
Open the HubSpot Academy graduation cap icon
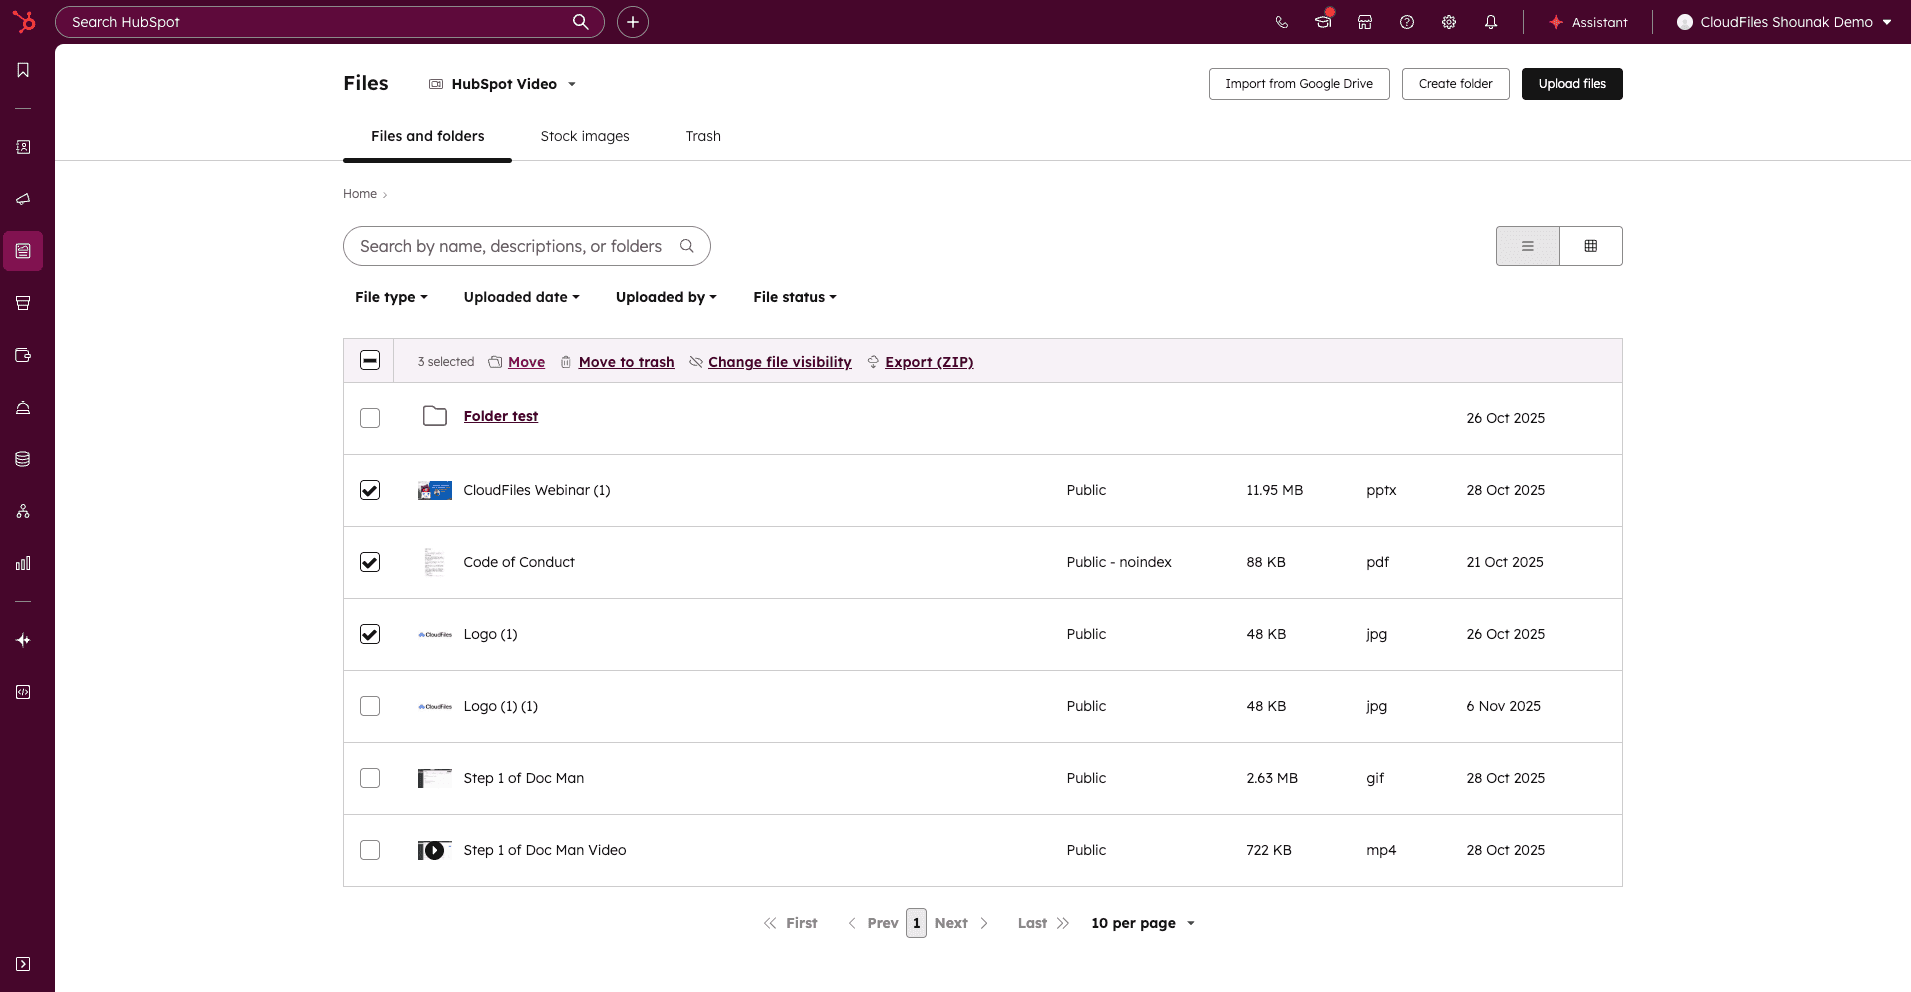tap(1323, 21)
